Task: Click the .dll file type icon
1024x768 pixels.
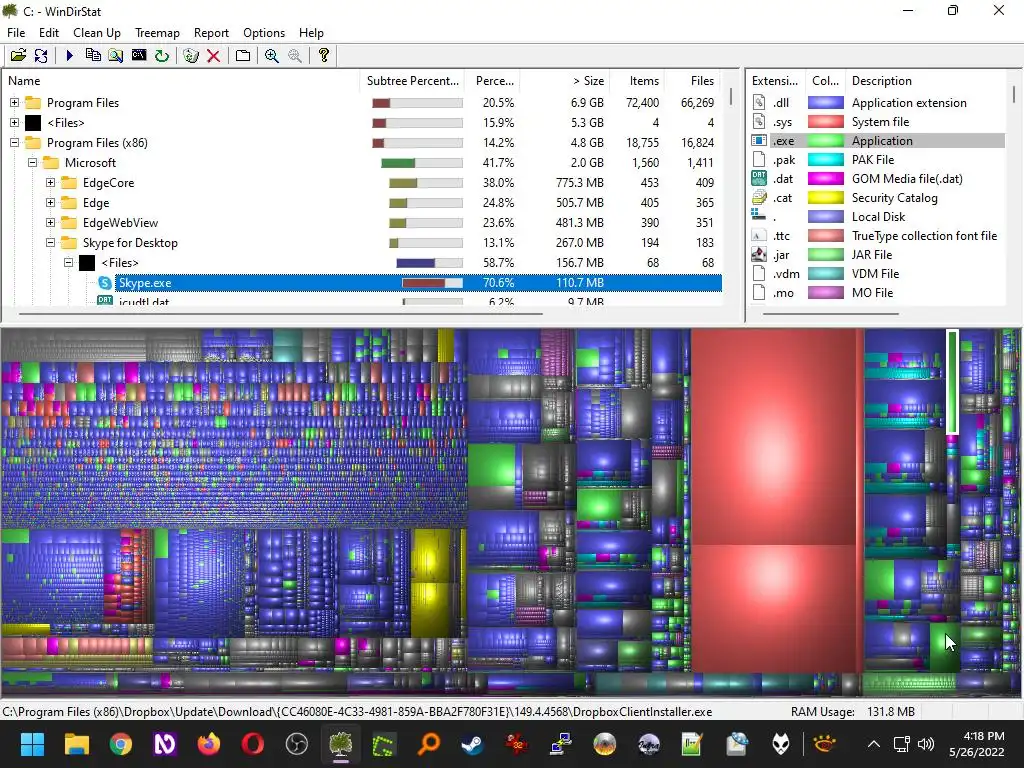Action: 759,103
